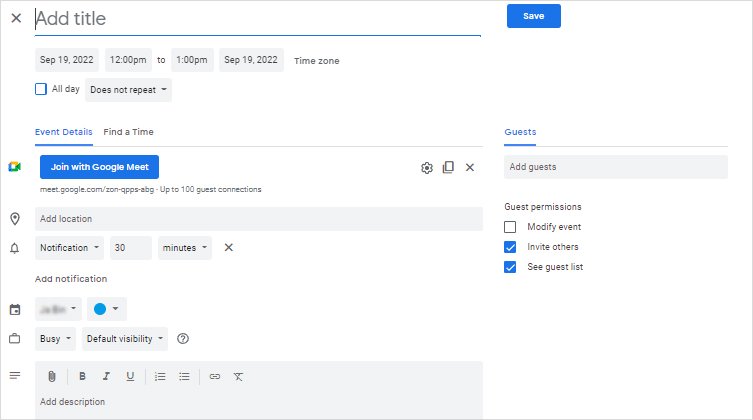
Task: Open the calendar owner dropdown
Action: click(x=58, y=309)
